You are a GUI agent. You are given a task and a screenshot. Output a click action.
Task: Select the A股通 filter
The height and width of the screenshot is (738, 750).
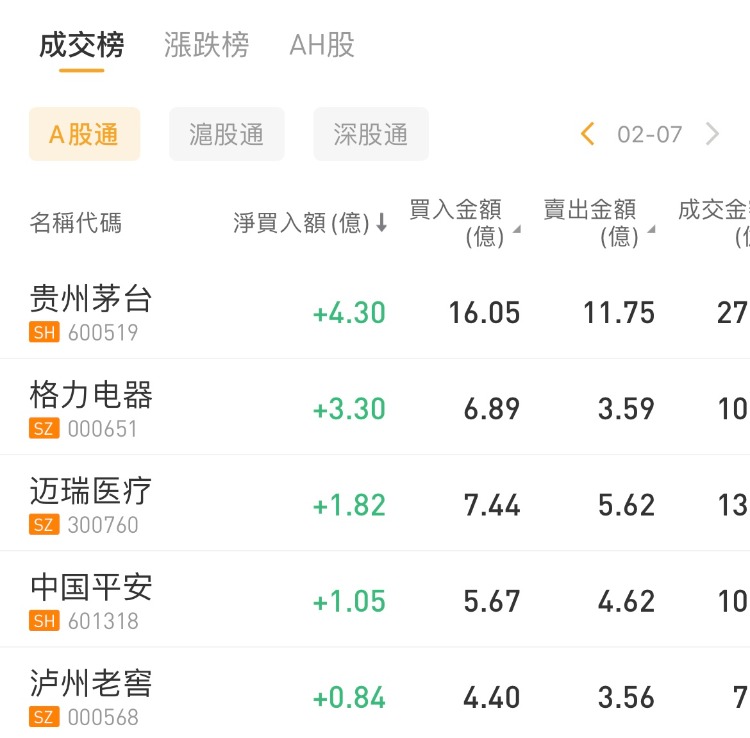coord(84,134)
